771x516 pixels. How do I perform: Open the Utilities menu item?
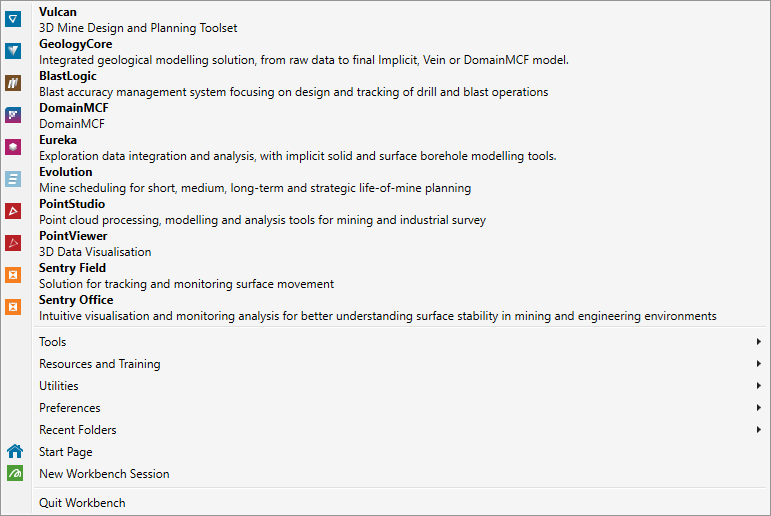click(x=58, y=386)
